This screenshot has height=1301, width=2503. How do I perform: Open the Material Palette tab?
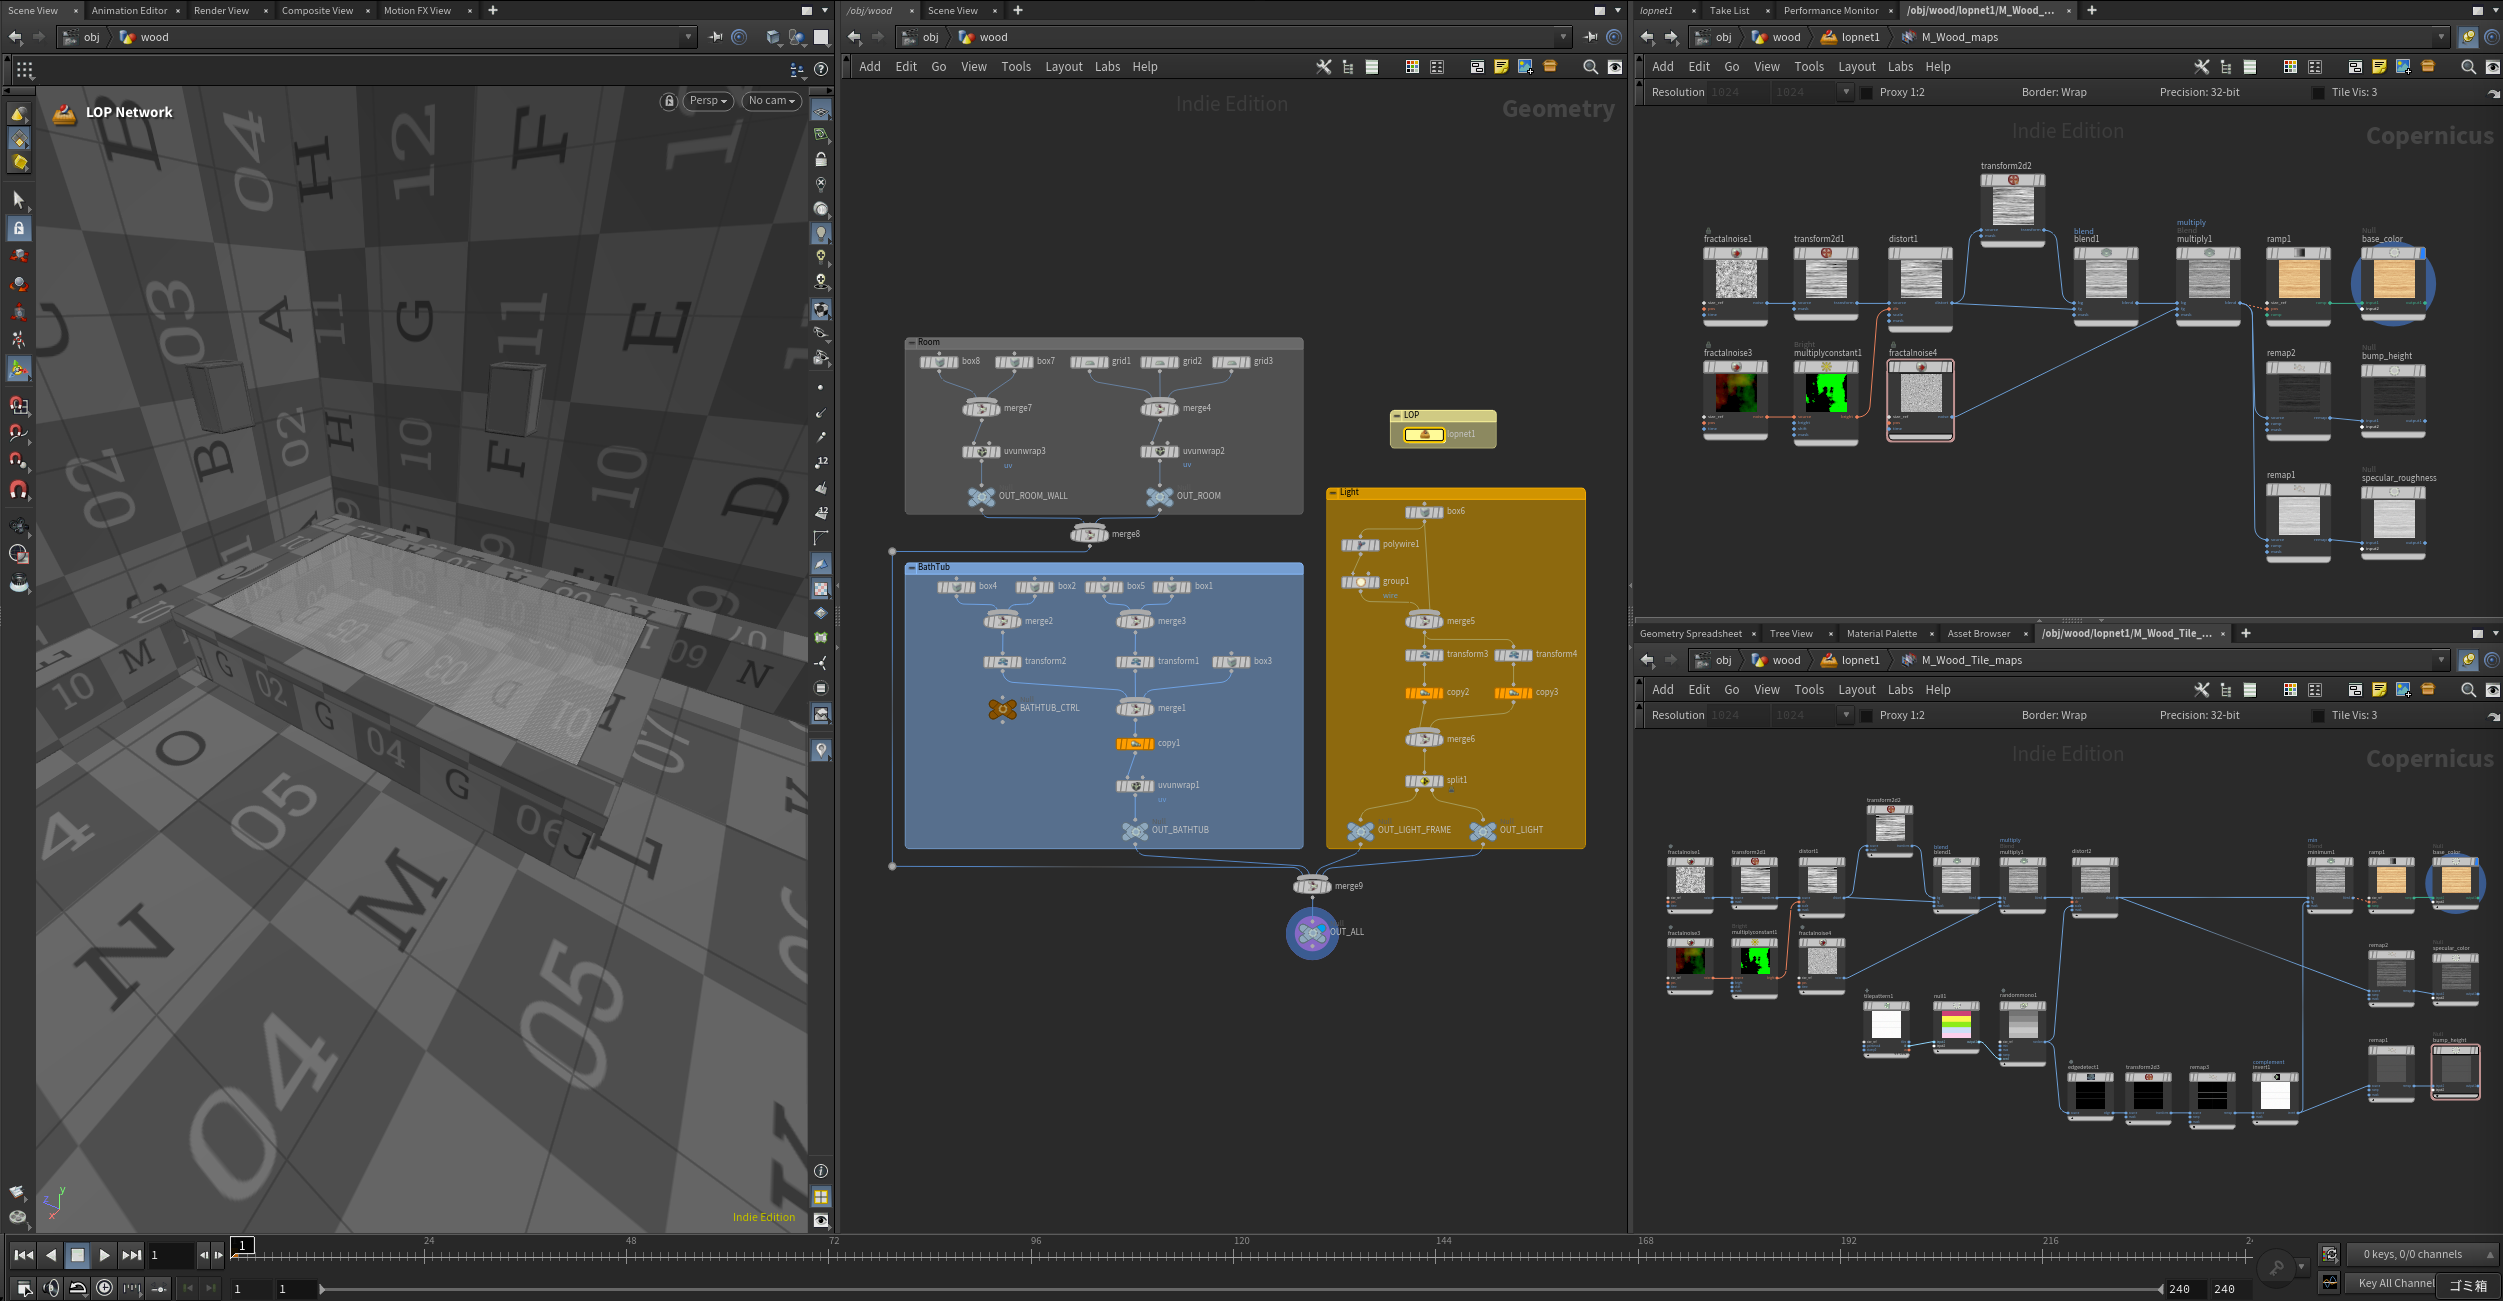click(1881, 633)
